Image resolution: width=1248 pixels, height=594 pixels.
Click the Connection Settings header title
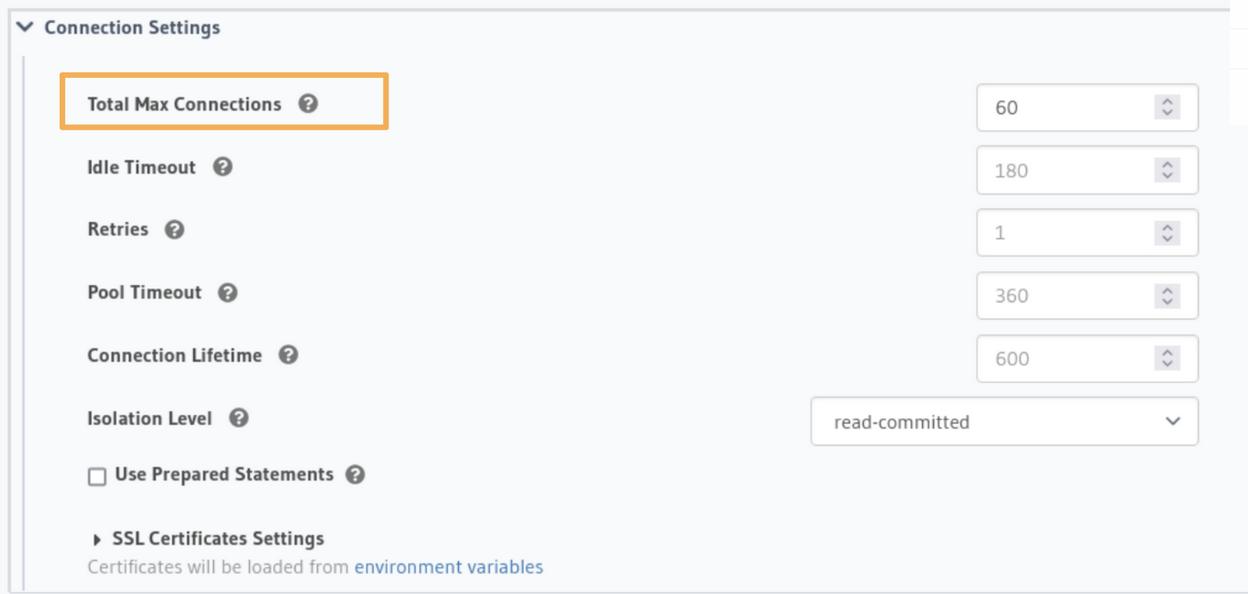coord(132,28)
